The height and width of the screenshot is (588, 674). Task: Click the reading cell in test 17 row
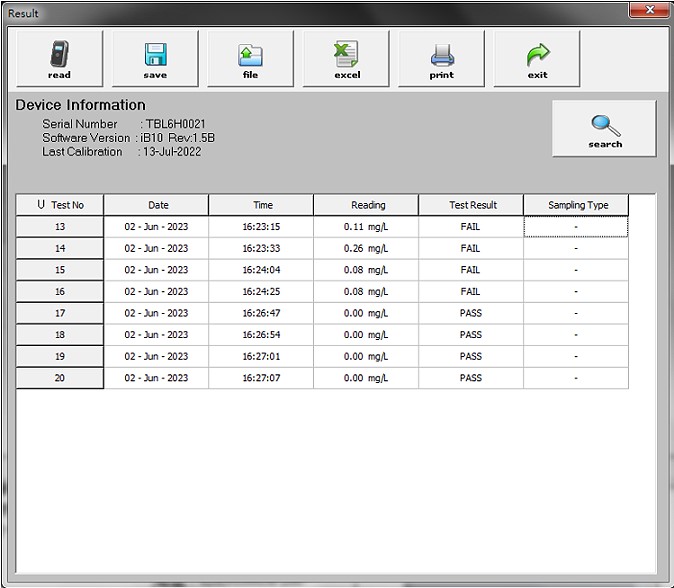tap(366, 313)
